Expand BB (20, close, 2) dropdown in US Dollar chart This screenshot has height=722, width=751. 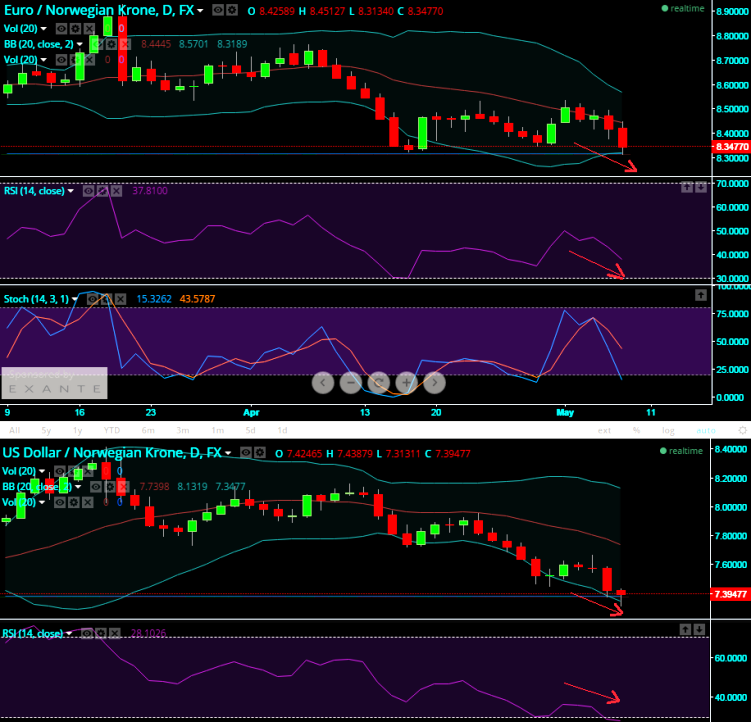coord(78,487)
